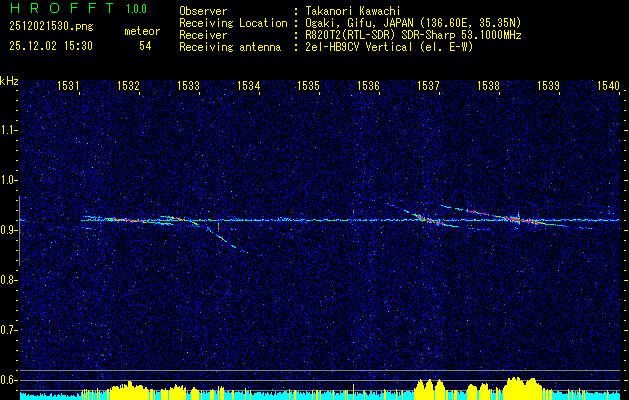Click the 1.1 frequency axis label
This screenshot has height=400, width=629.
click(x=10, y=130)
